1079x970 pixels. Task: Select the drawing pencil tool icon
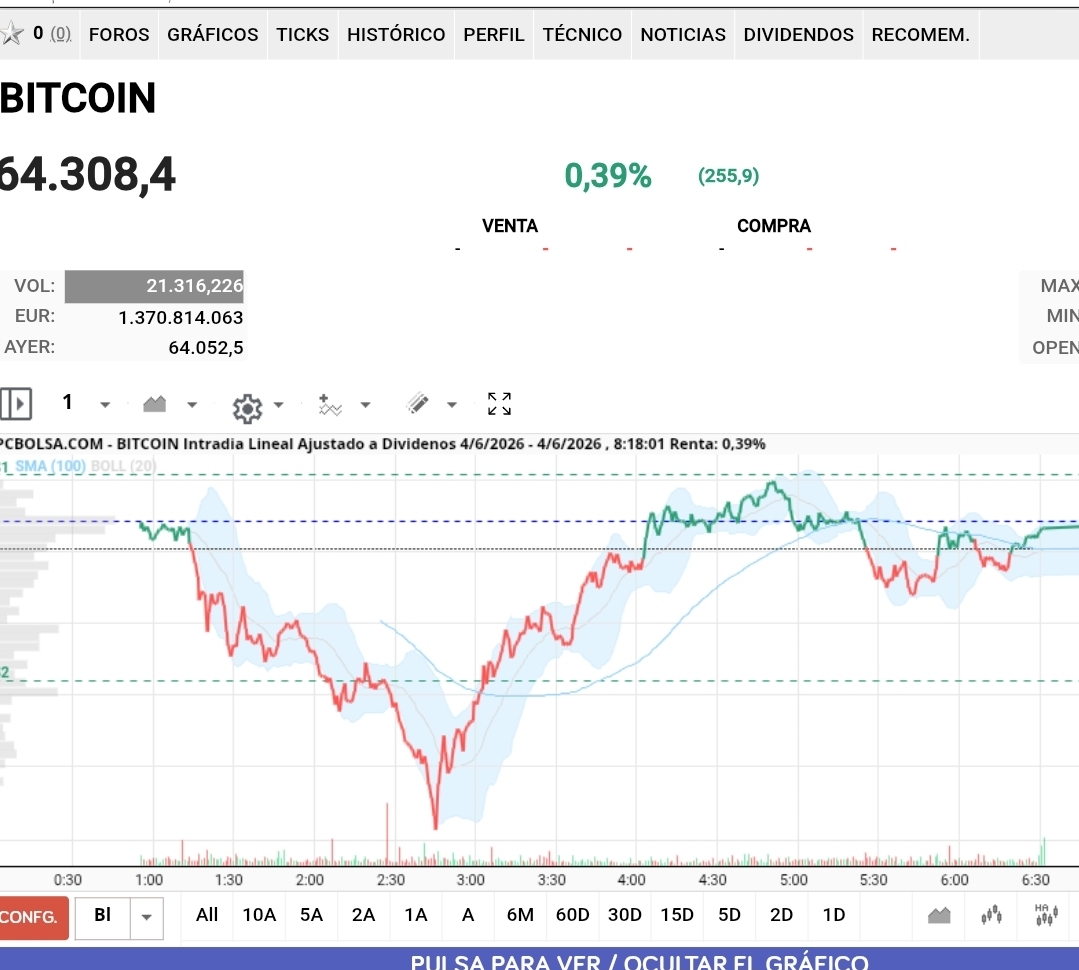click(x=418, y=403)
